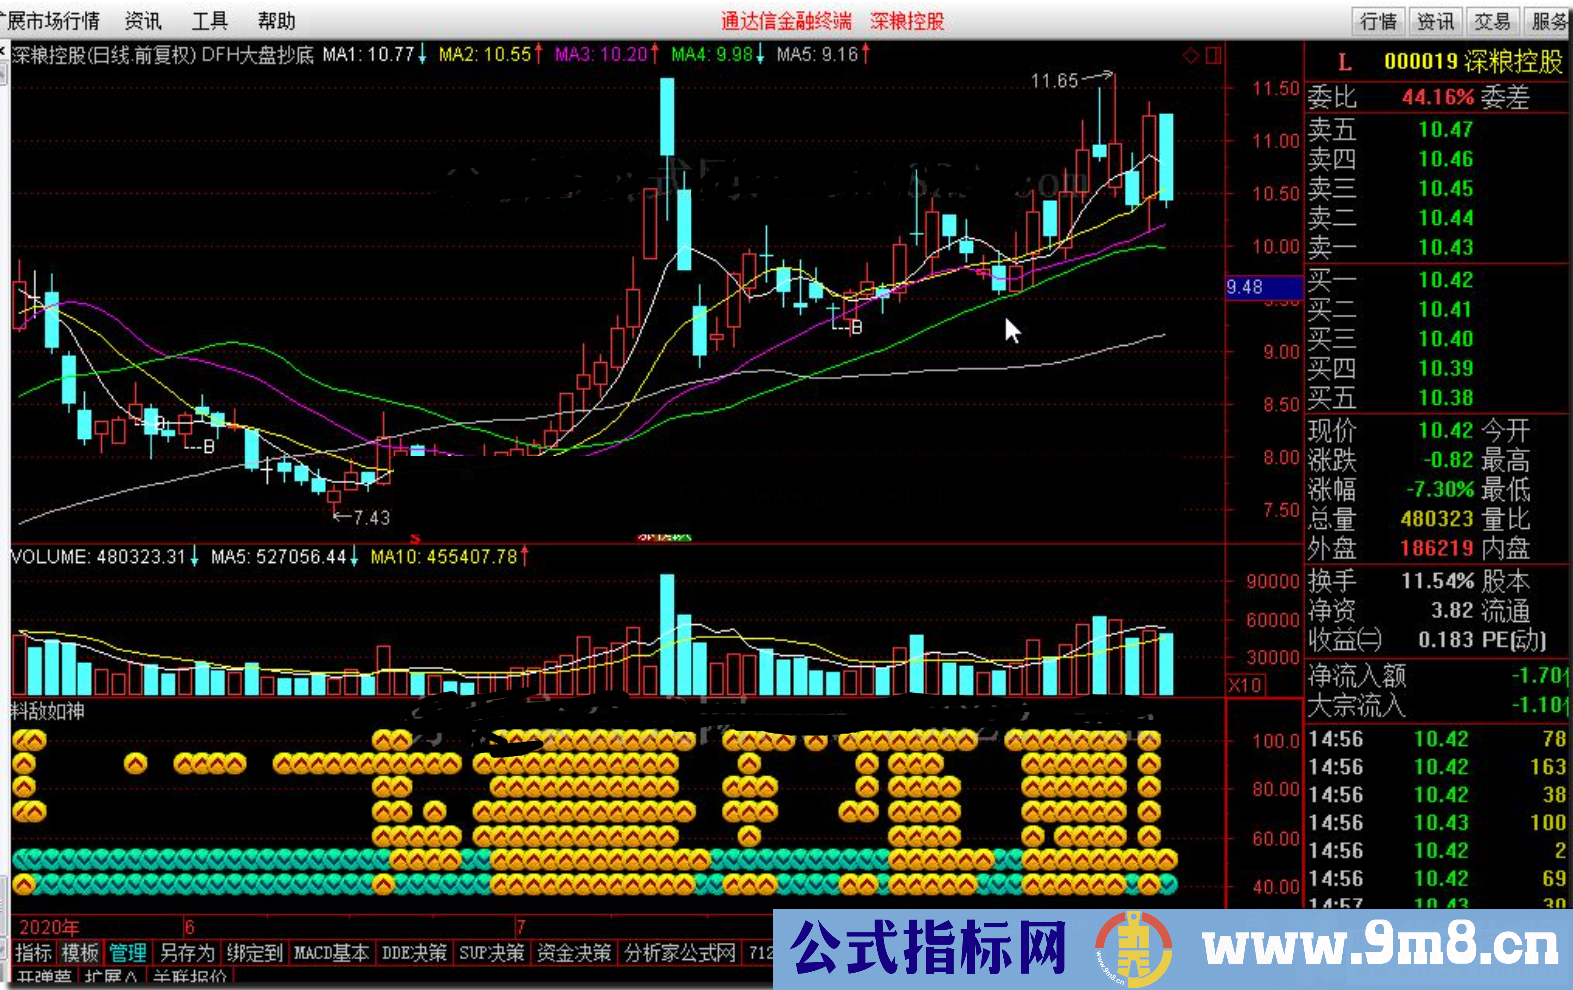This screenshot has width=1573, height=990.
Task: Click the MA2 indicator value's up arrow
Action: click(x=538, y=54)
